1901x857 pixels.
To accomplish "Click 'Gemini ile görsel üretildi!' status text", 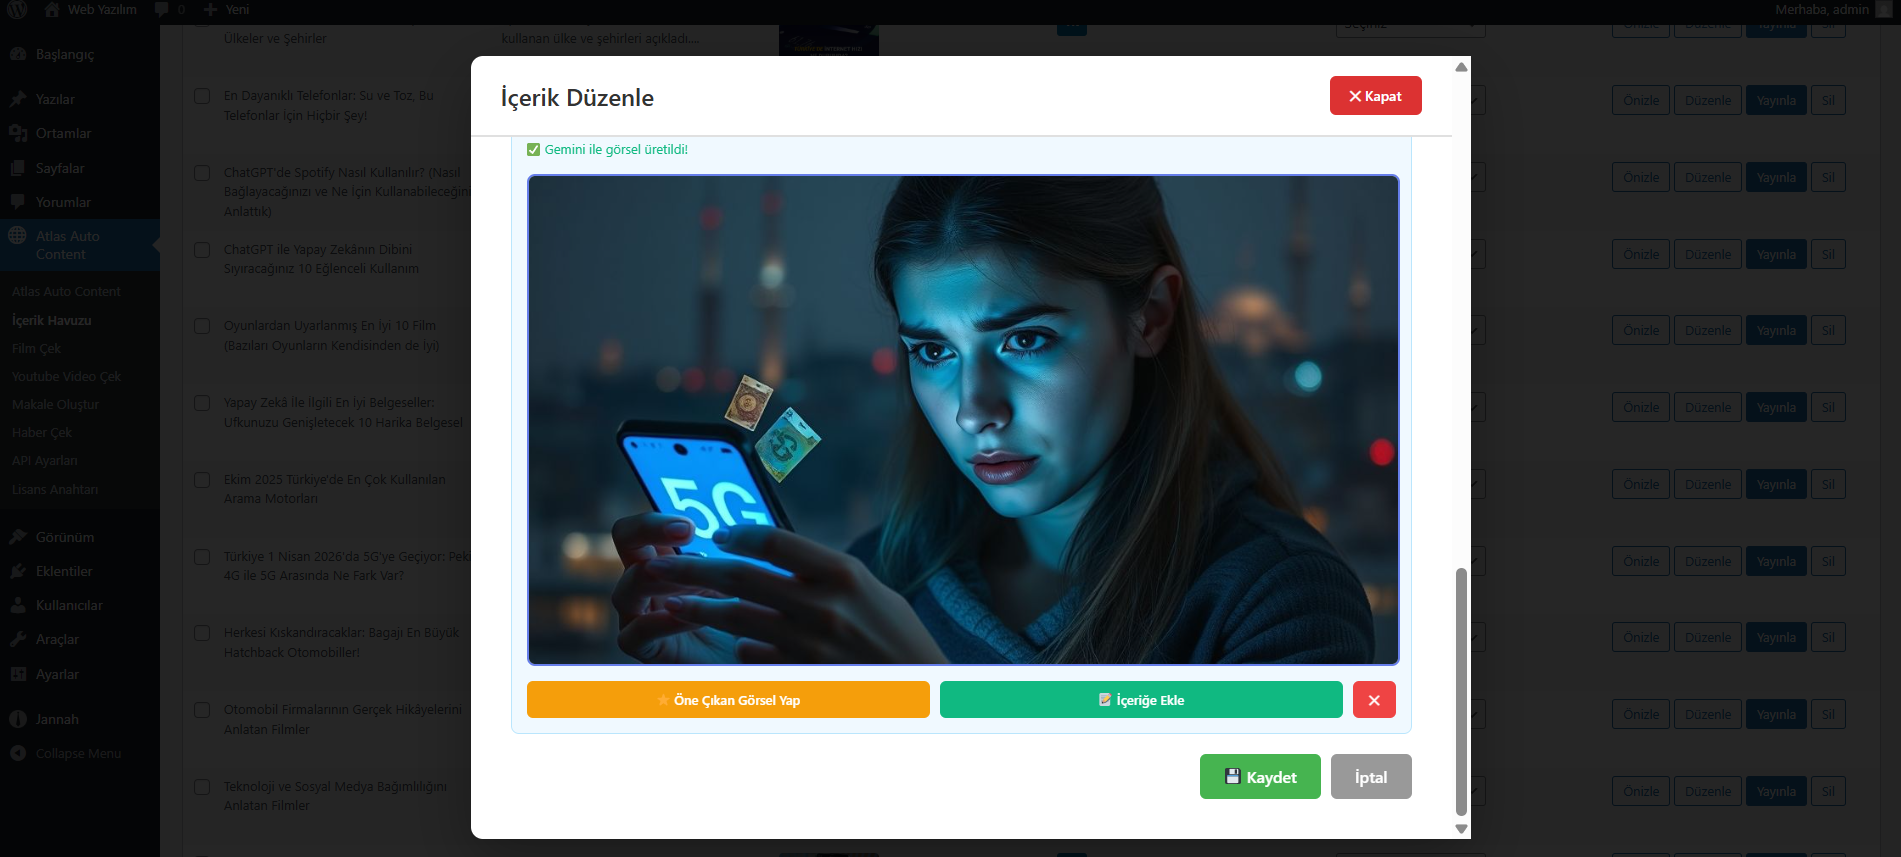I will pyautogui.click(x=616, y=149).
